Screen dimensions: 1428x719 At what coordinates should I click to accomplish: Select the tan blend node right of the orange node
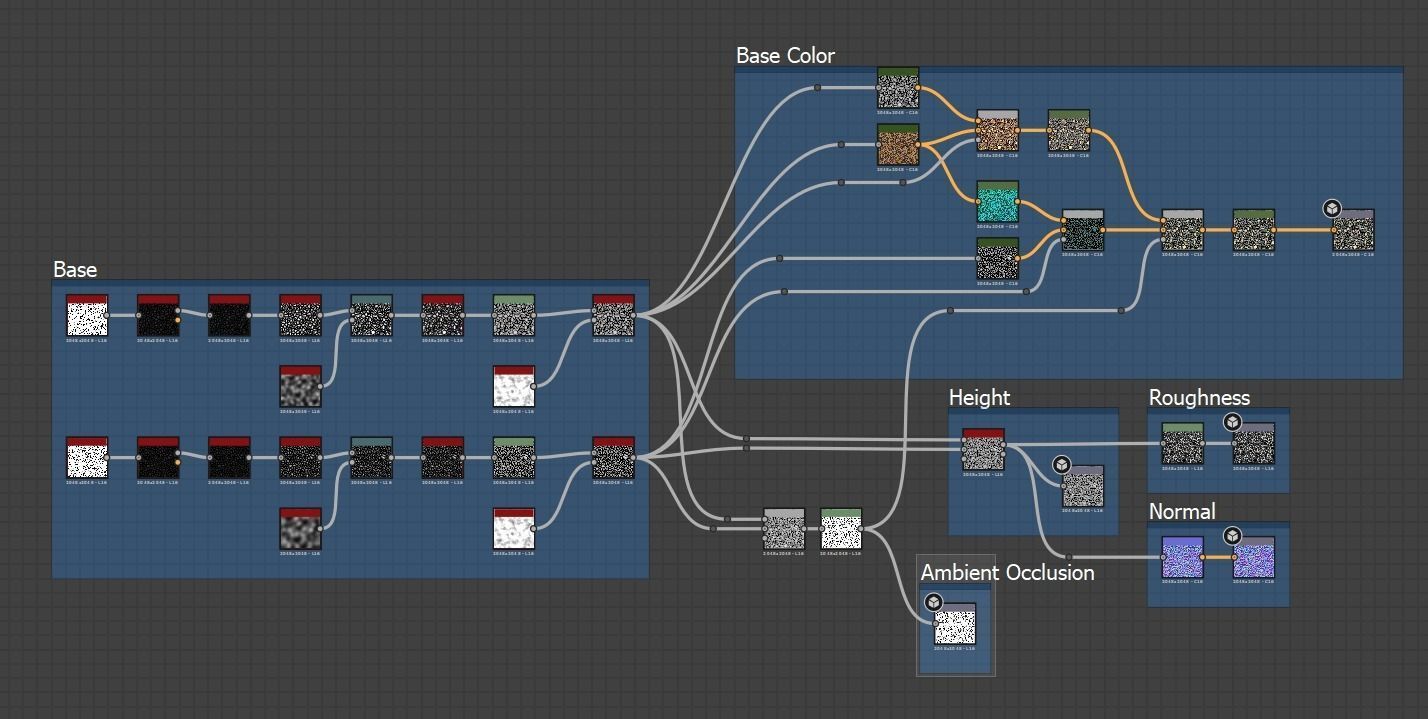[997, 130]
